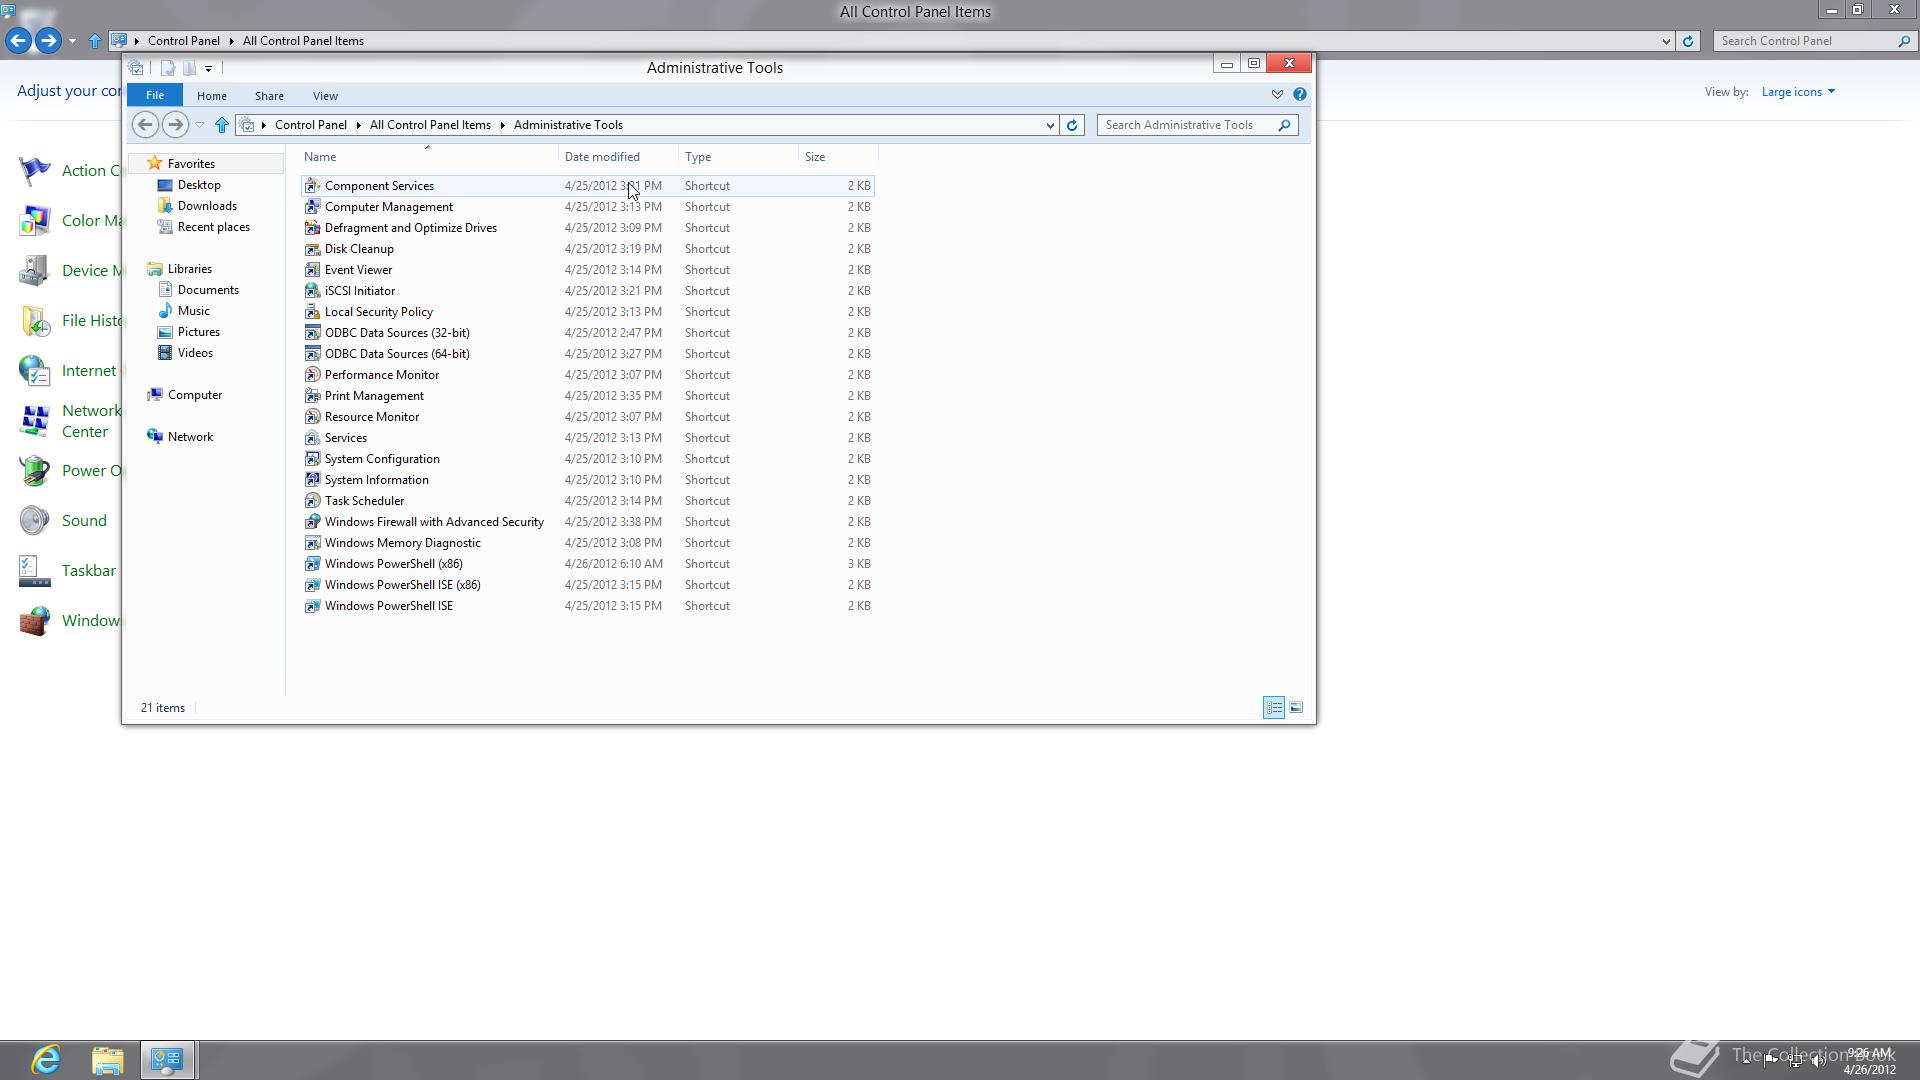Screen dimensions: 1920x1080
Task: Switch to large thumbnails view icon
Action: pyautogui.click(x=1296, y=707)
